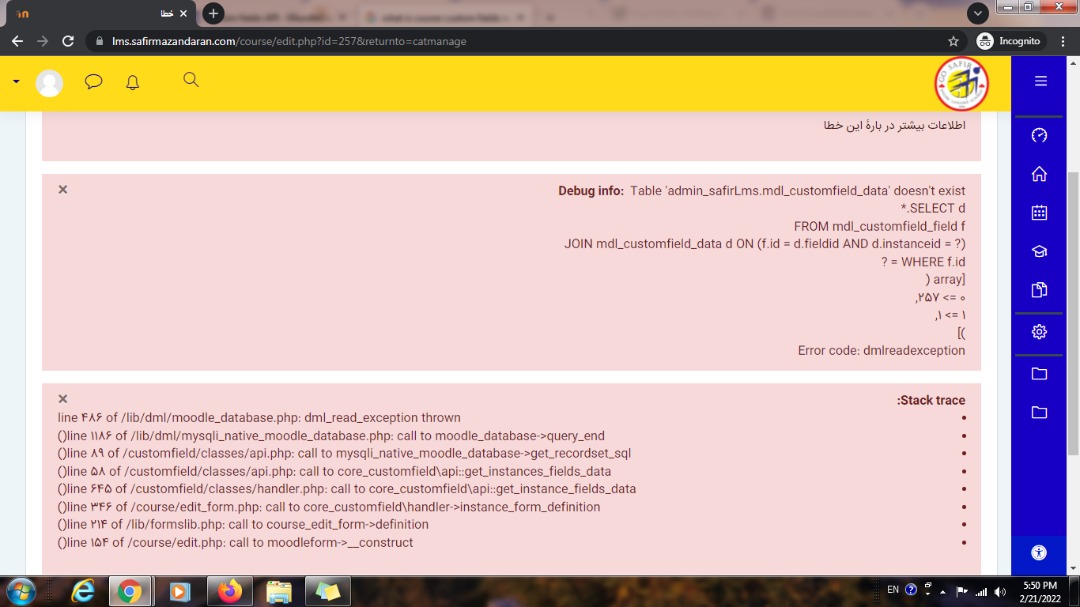The image size is (1080, 607).
Task: Select the FROM mdl_customfield_field f line
Action: coord(879,227)
